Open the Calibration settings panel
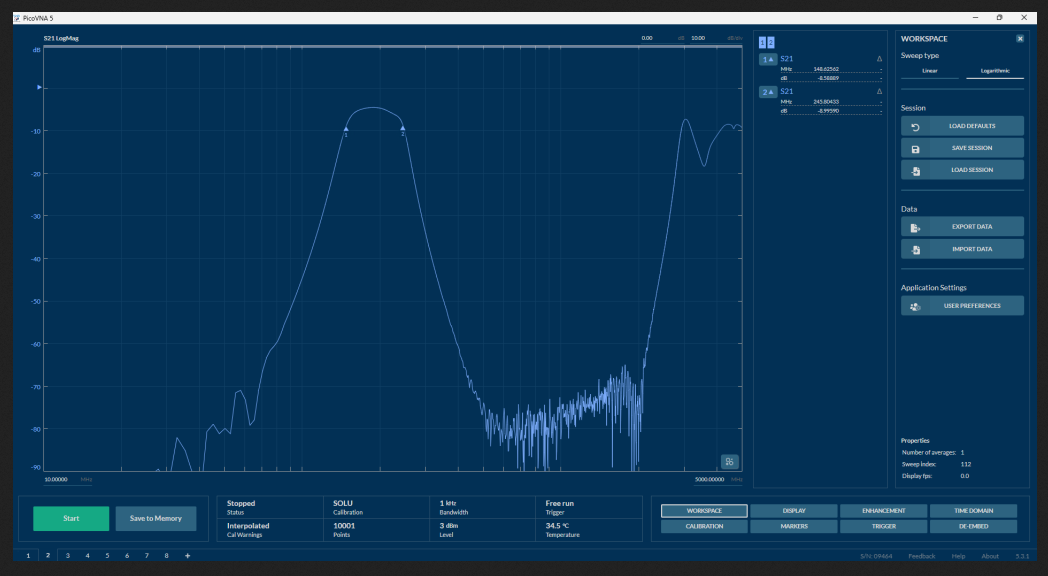This screenshot has height=576, width=1048. tap(704, 527)
